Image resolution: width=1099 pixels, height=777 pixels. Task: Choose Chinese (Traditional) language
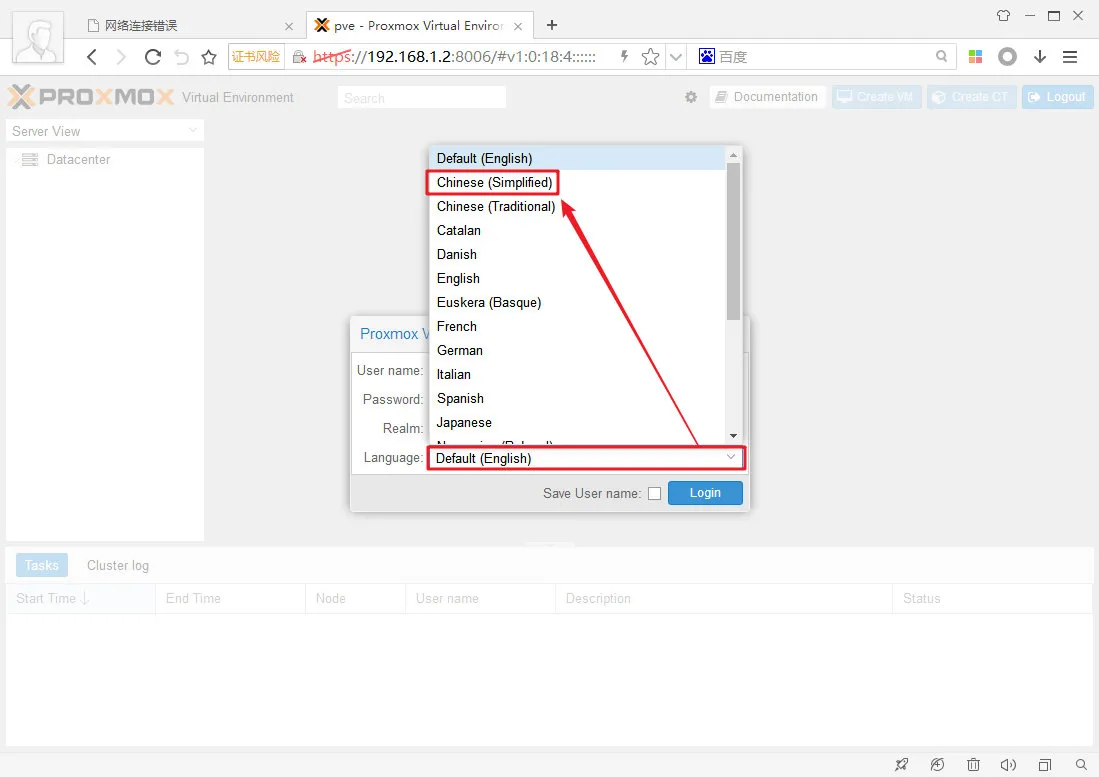point(577,206)
